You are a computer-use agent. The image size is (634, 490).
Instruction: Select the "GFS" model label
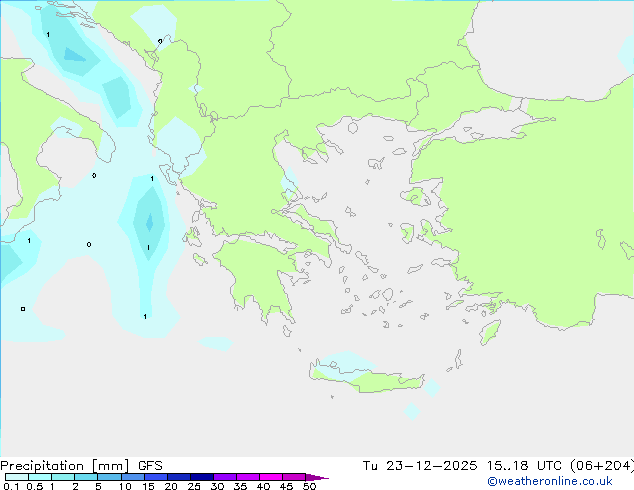click(x=150, y=466)
